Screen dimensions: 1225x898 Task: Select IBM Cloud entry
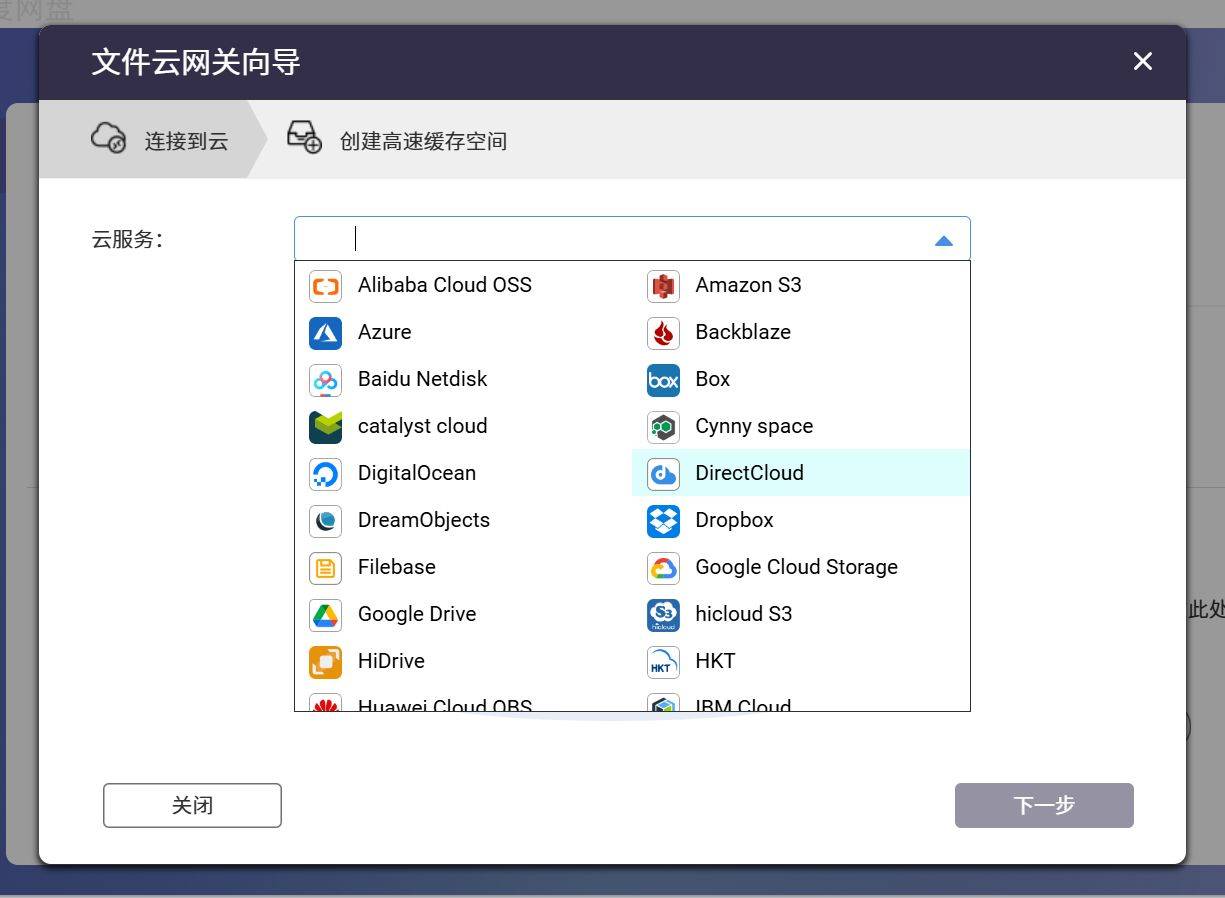[801, 699]
